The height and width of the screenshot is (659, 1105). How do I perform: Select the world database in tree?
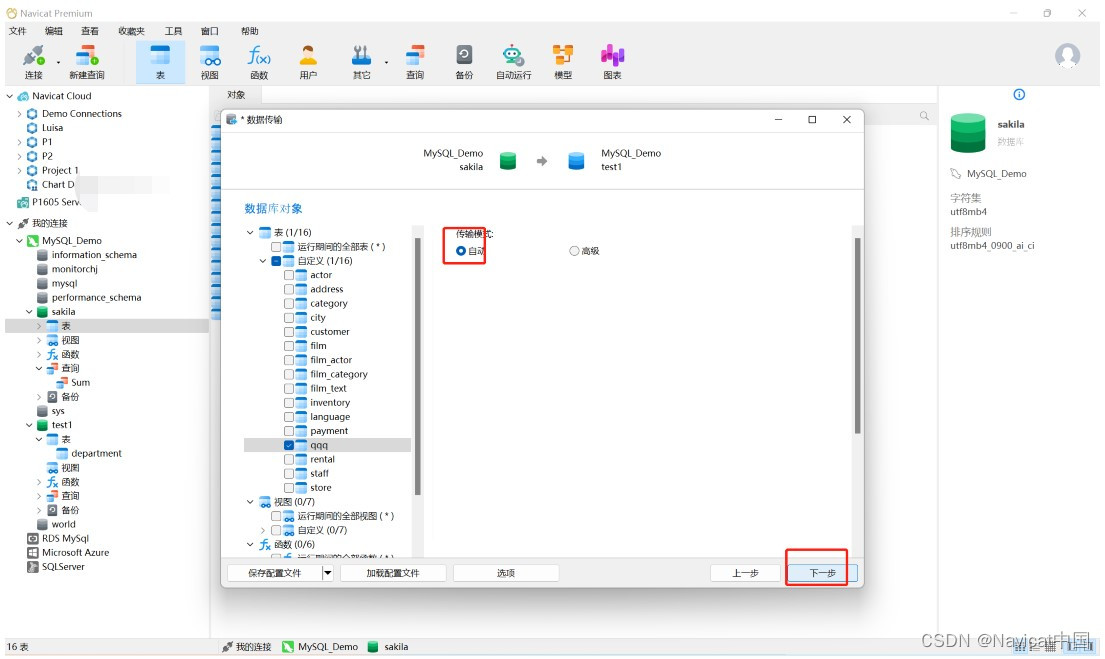(x=62, y=524)
